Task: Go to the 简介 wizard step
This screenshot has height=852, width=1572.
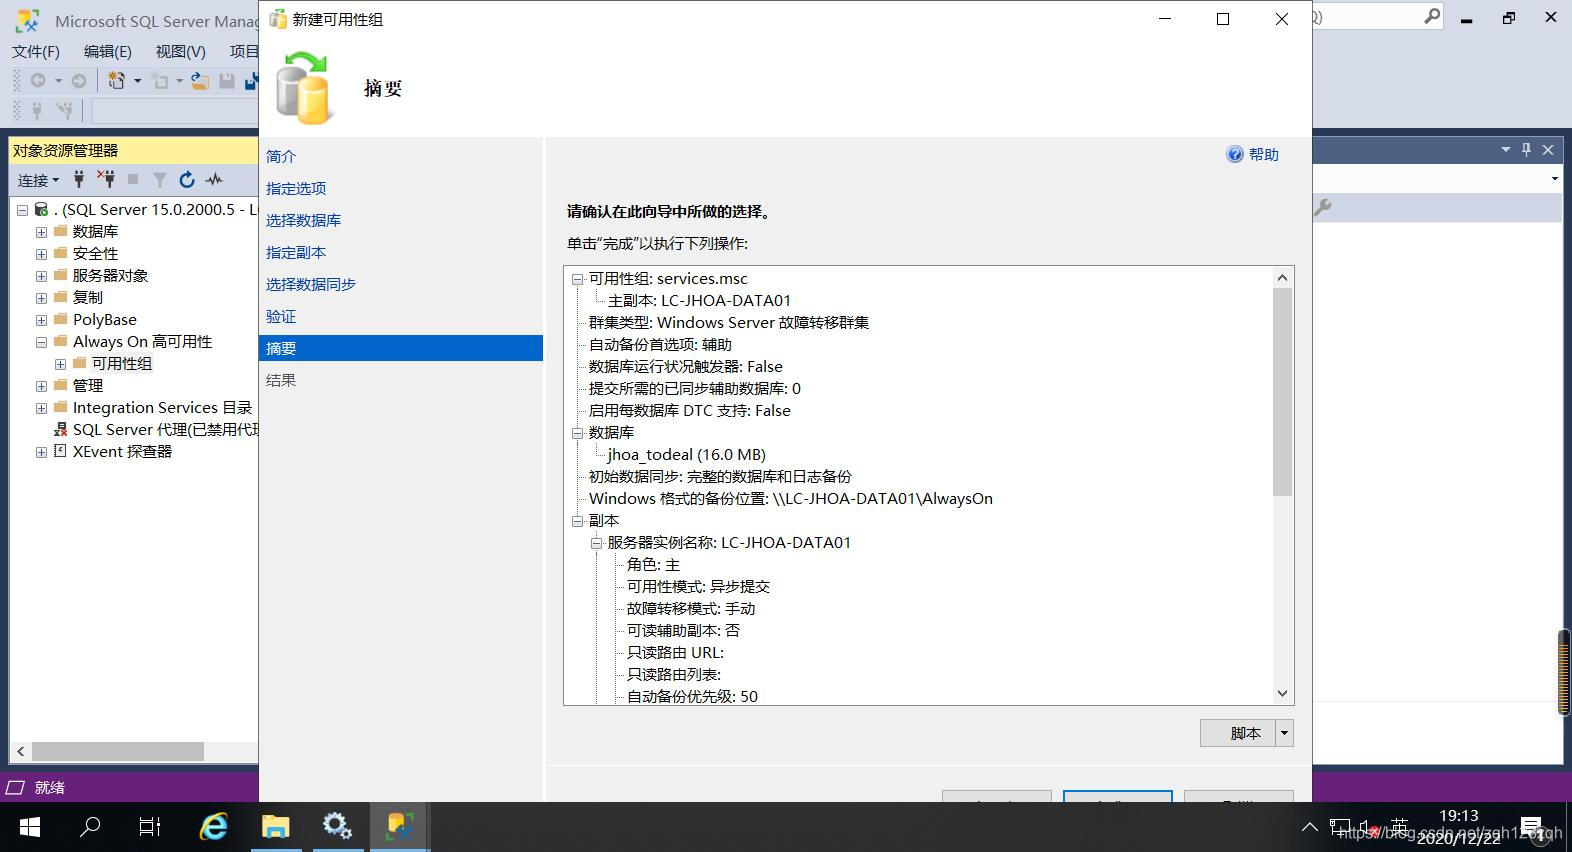Action: [281, 156]
